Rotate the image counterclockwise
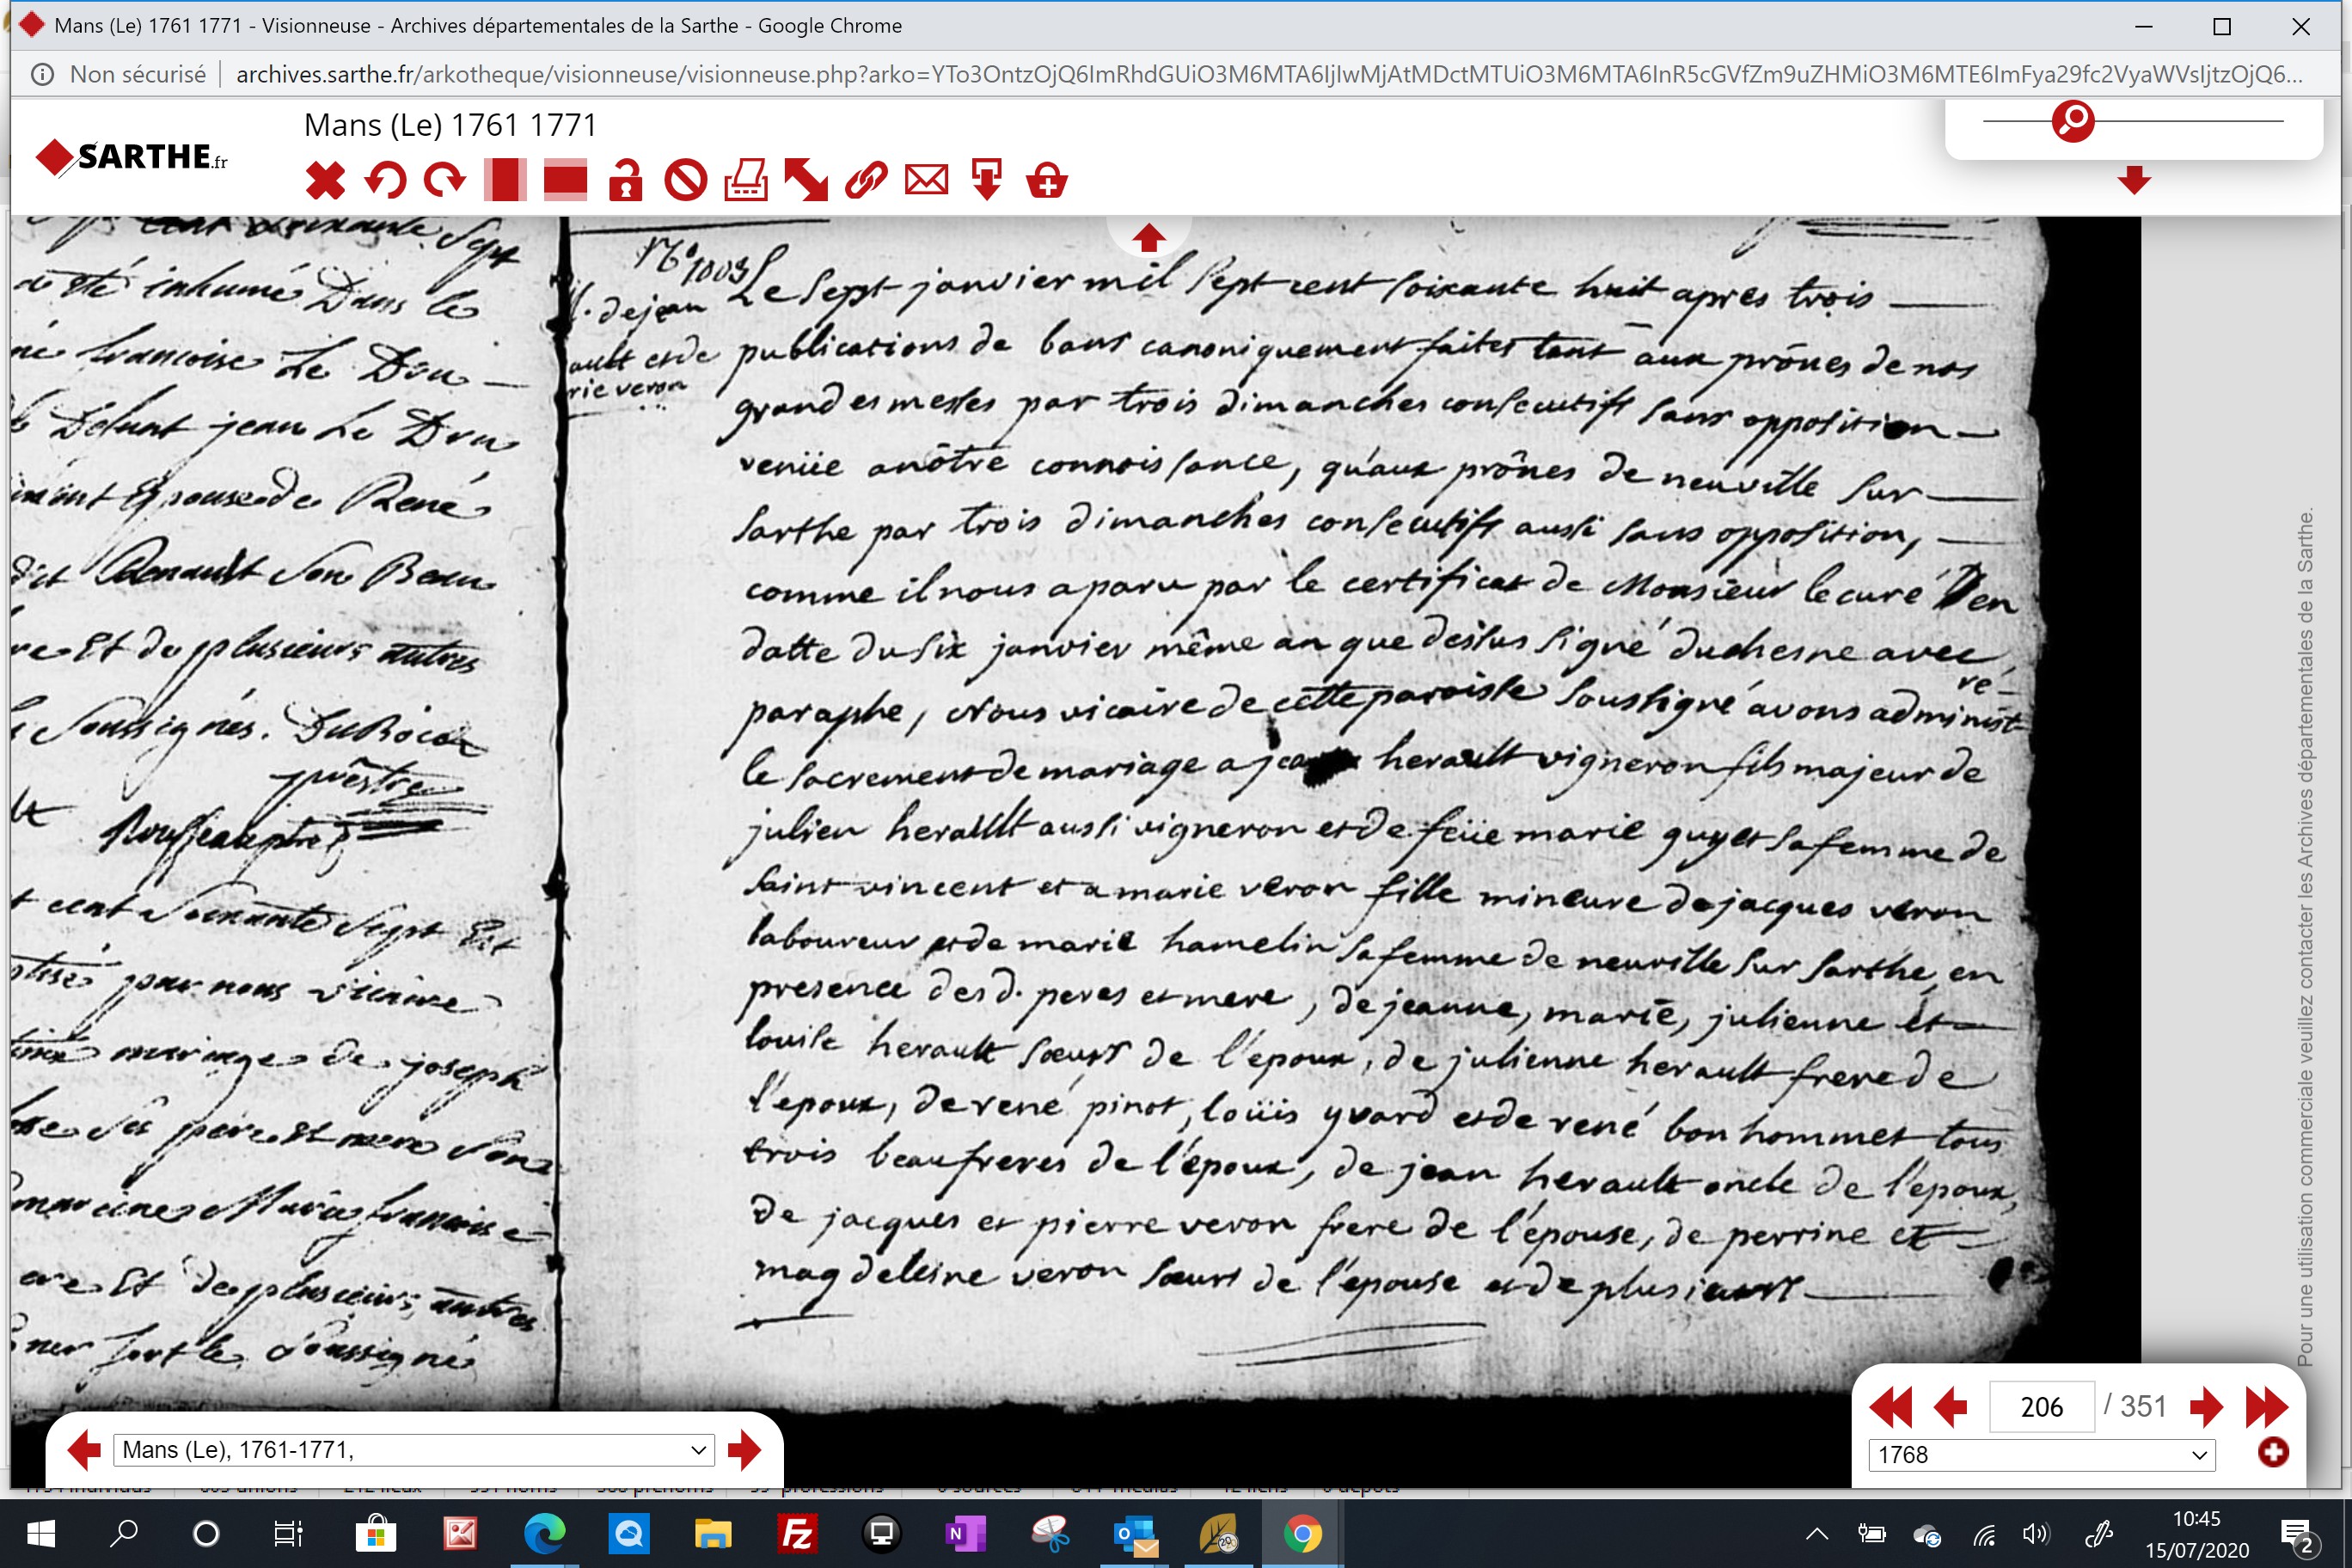This screenshot has width=2352, height=1568. pyautogui.click(x=385, y=181)
